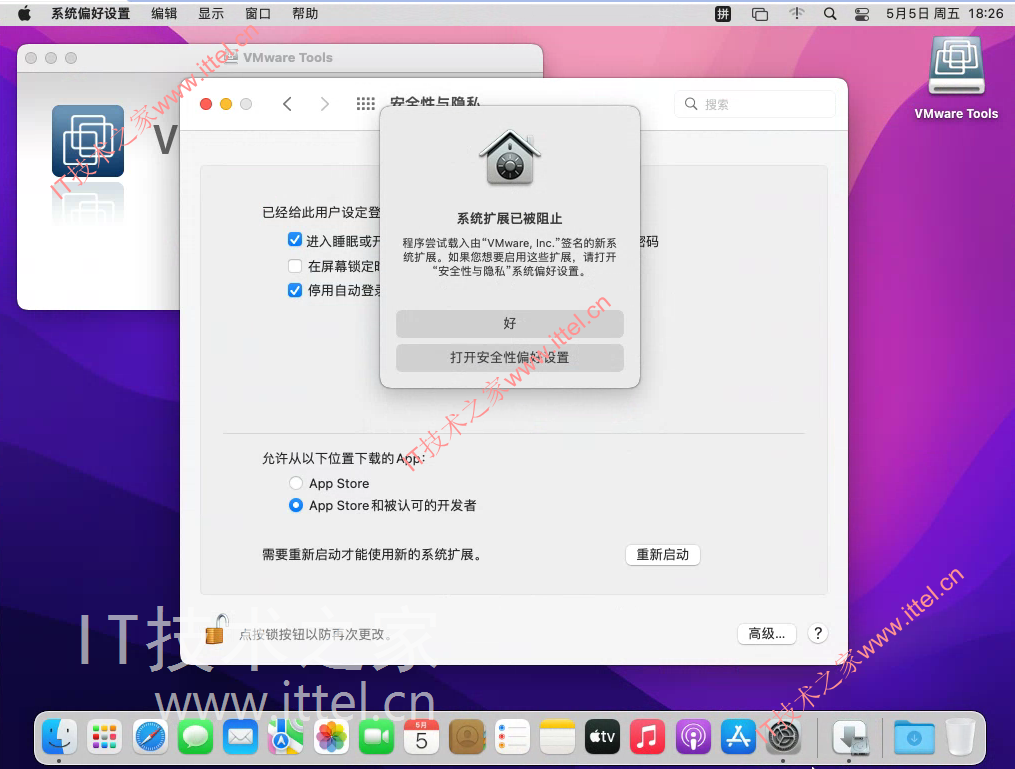Open the 窗口 menu
The height and width of the screenshot is (769, 1015).
tap(258, 14)
